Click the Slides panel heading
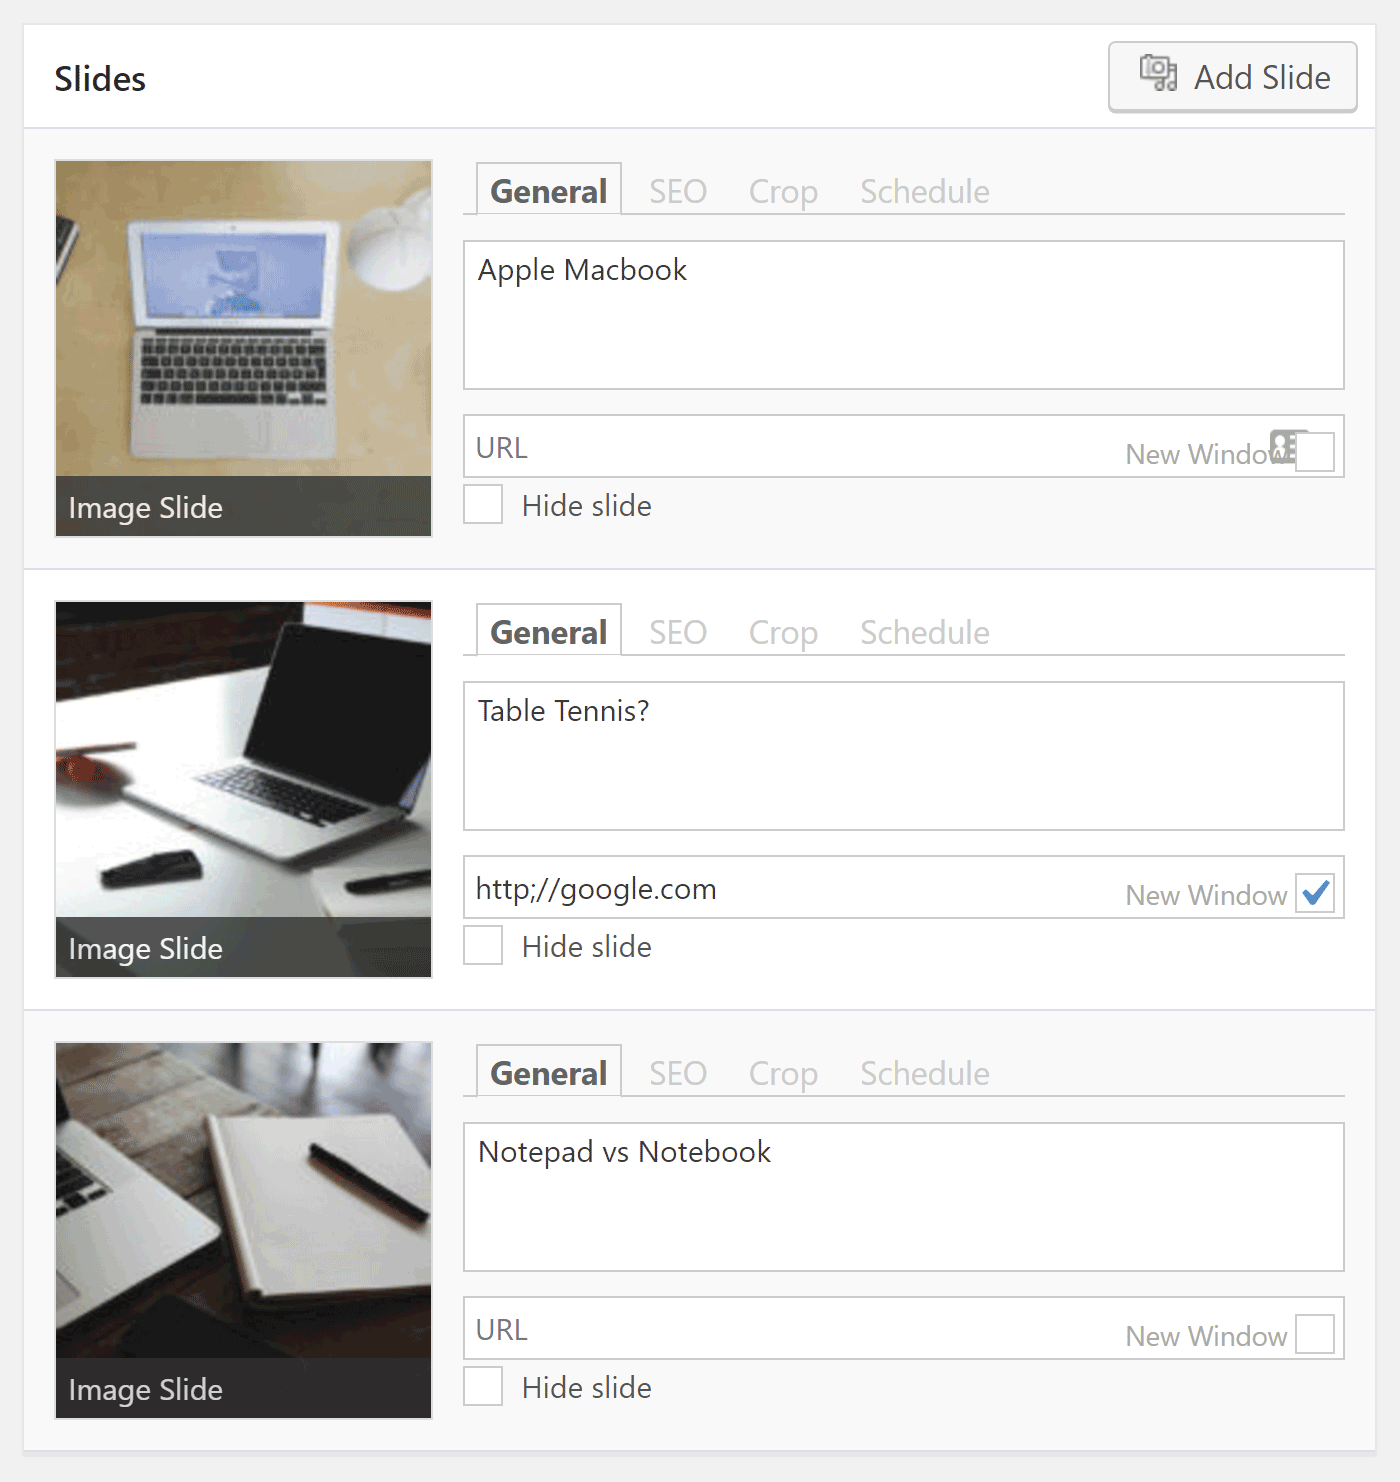1400x1482 pixels. 100,78
